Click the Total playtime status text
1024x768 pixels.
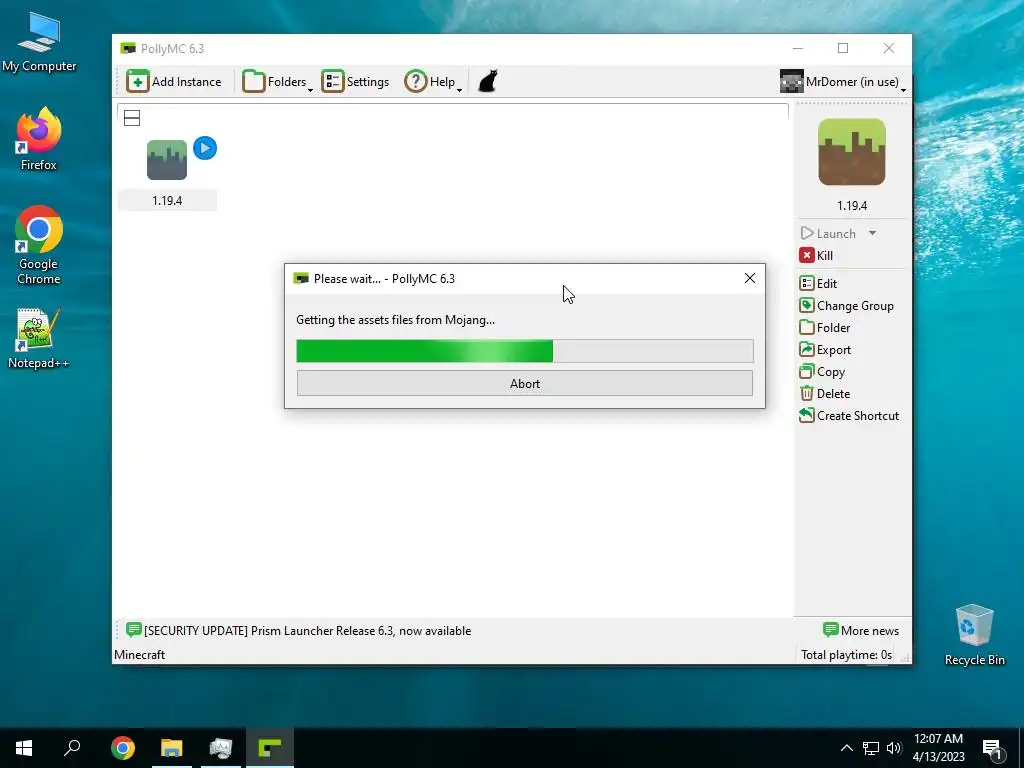(846, 654)
